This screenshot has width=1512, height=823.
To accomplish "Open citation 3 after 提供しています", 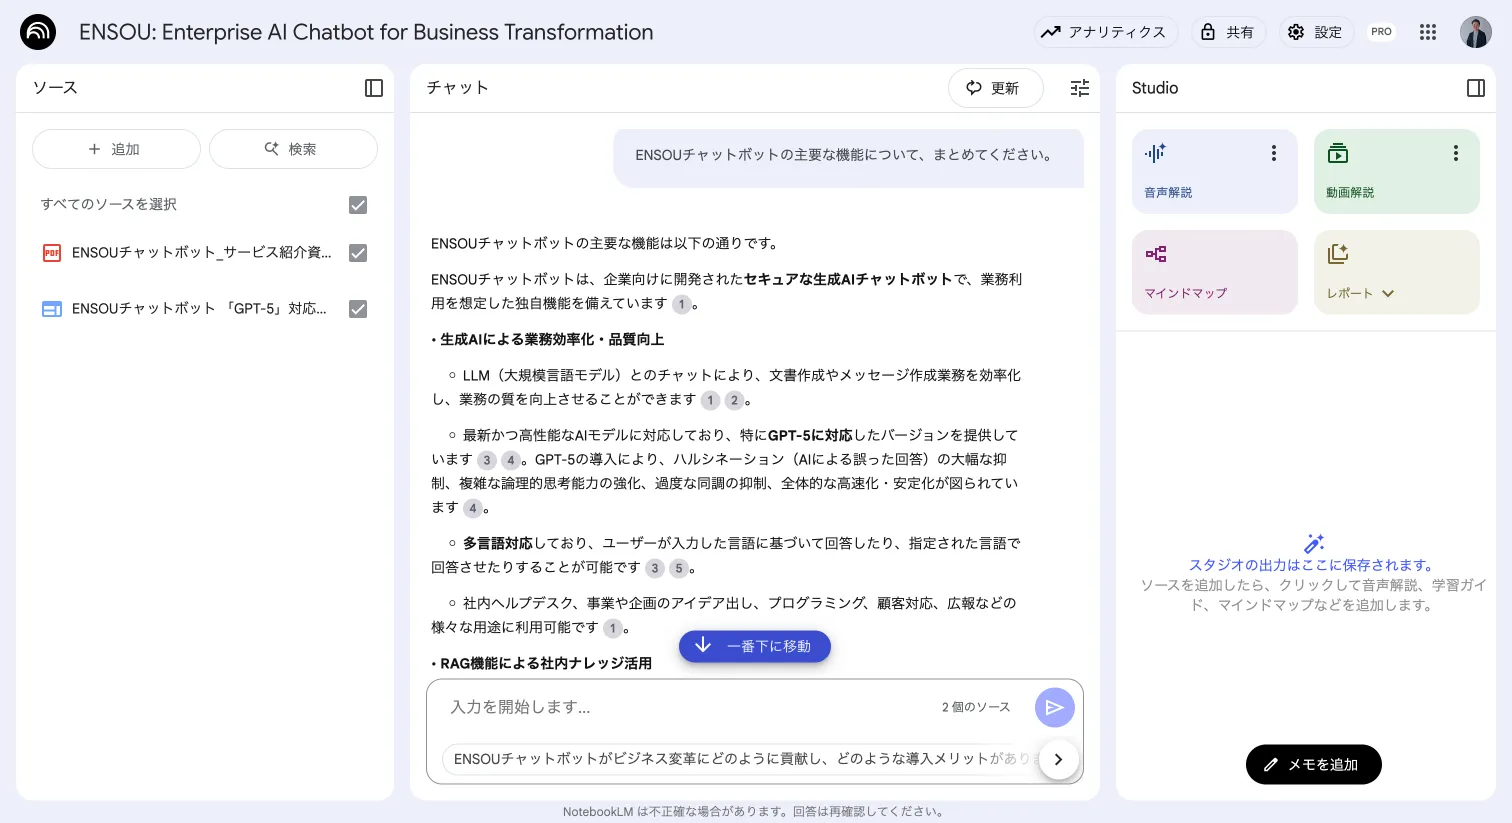I will [x=486, y=460].
